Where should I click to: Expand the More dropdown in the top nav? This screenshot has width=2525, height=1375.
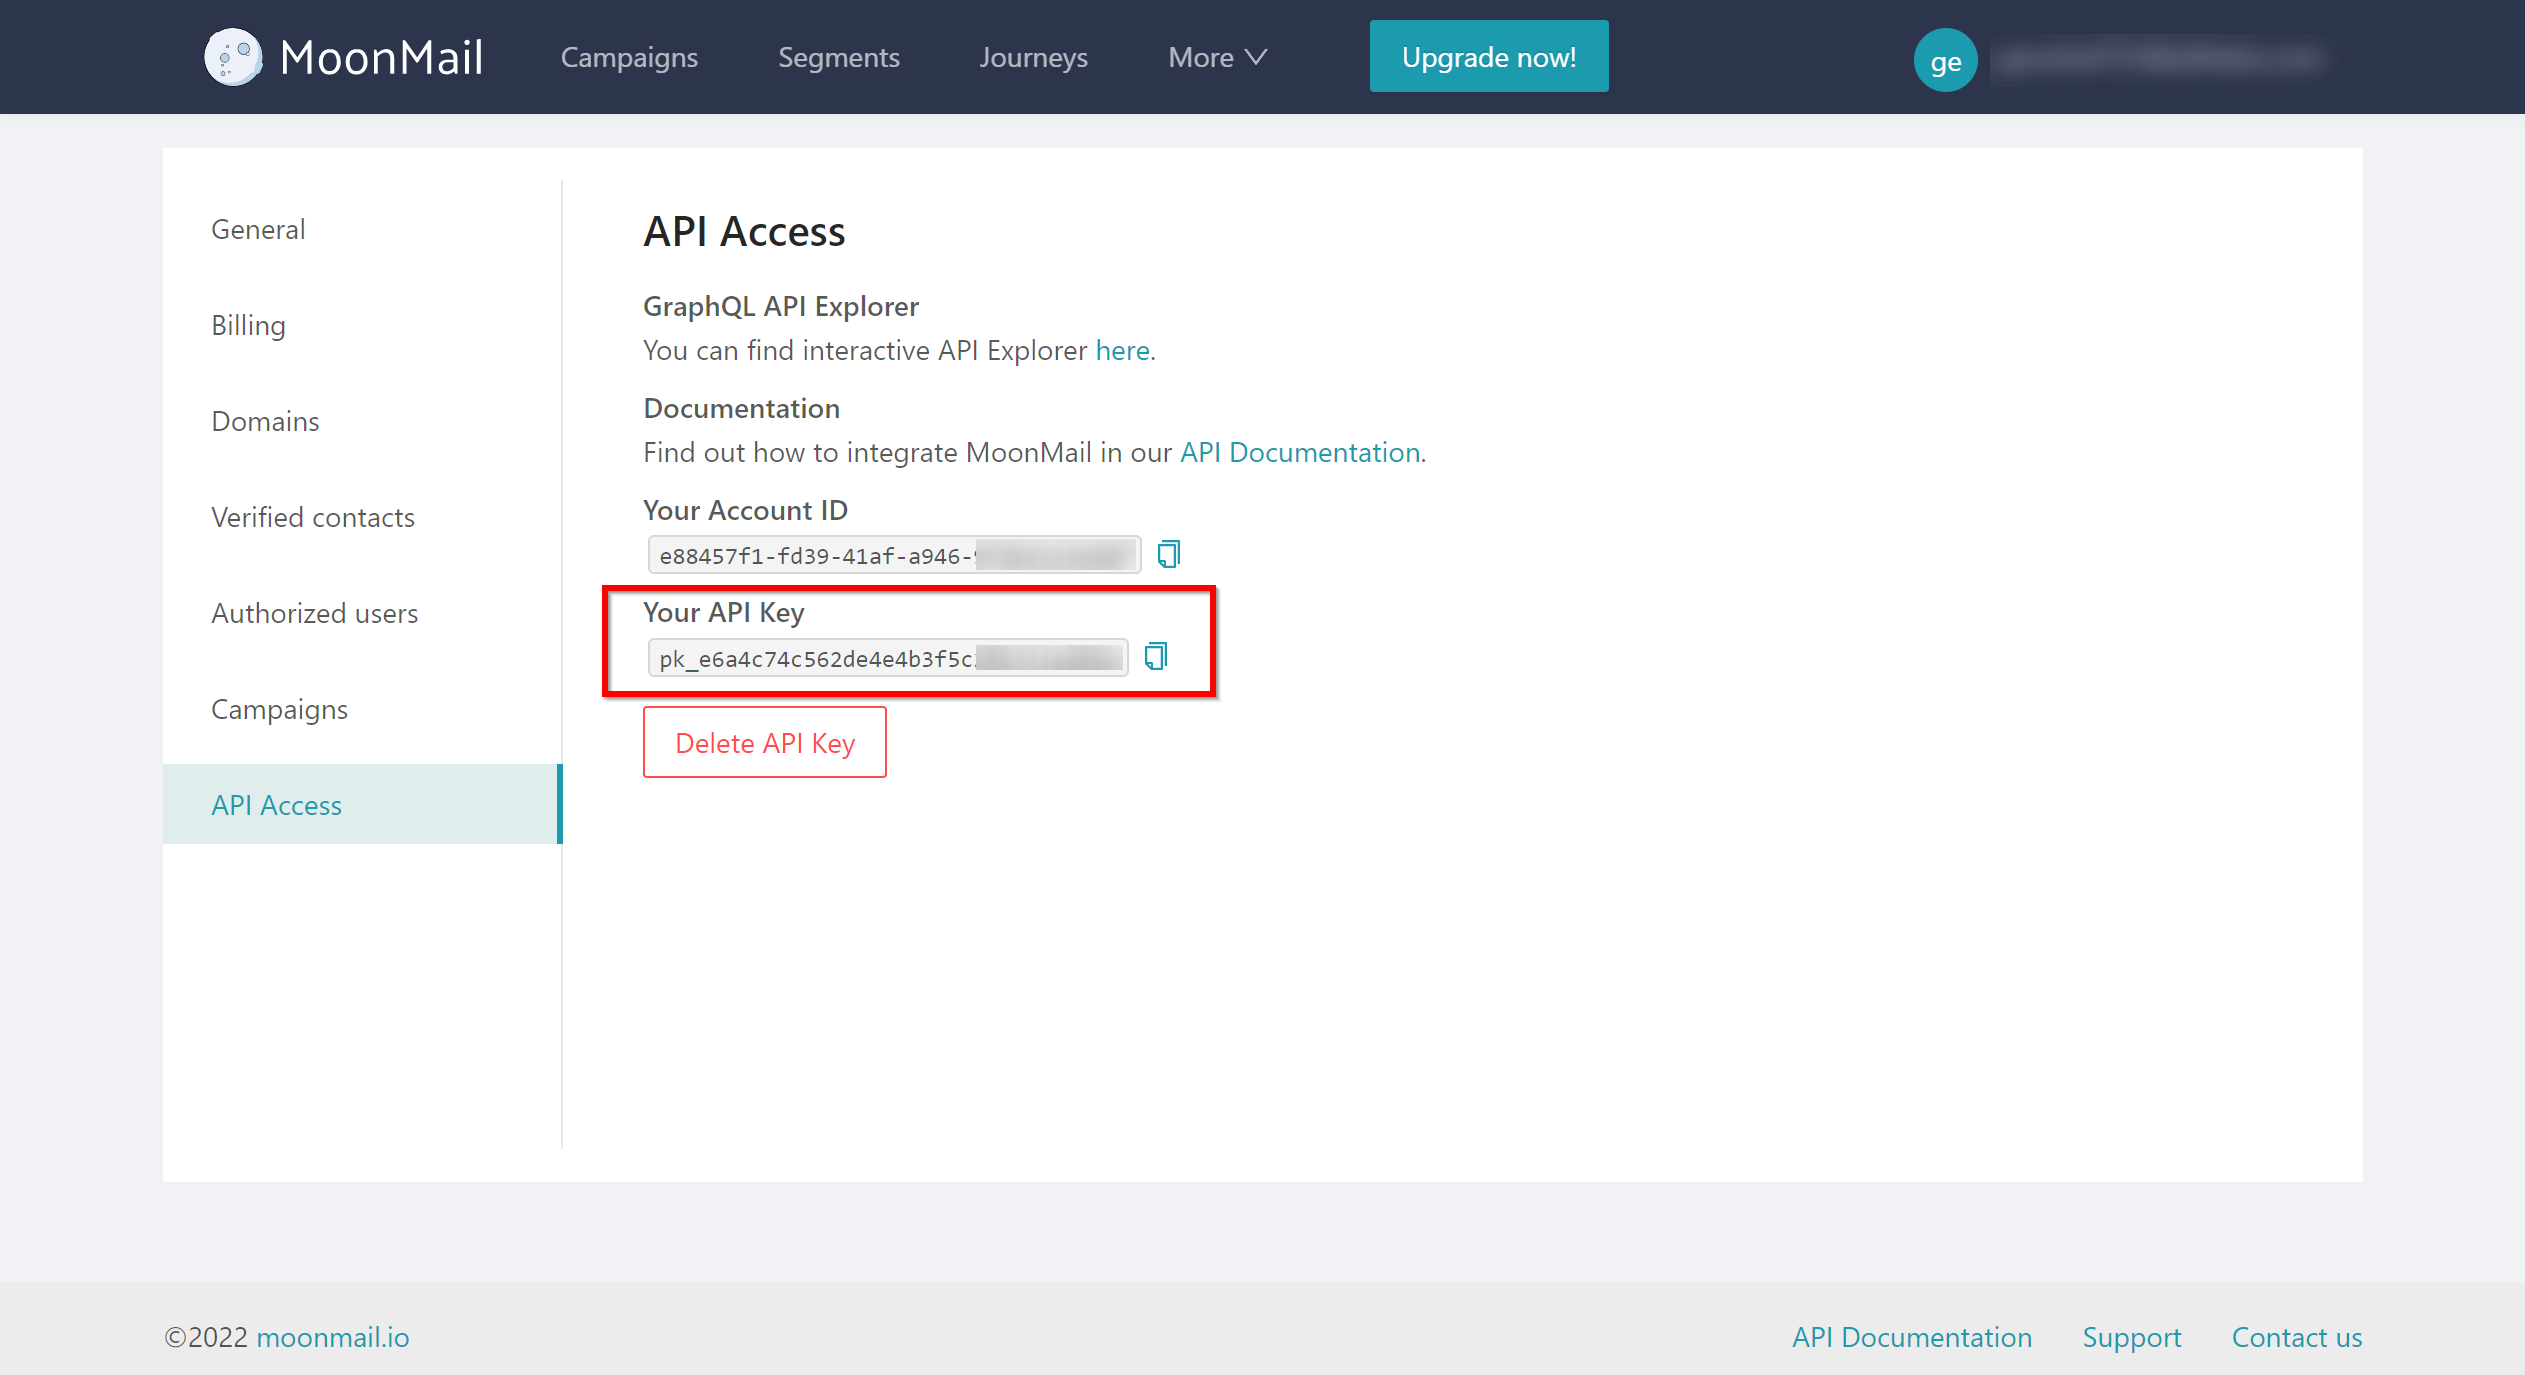pyautogui.click(x=1217, y=57)
